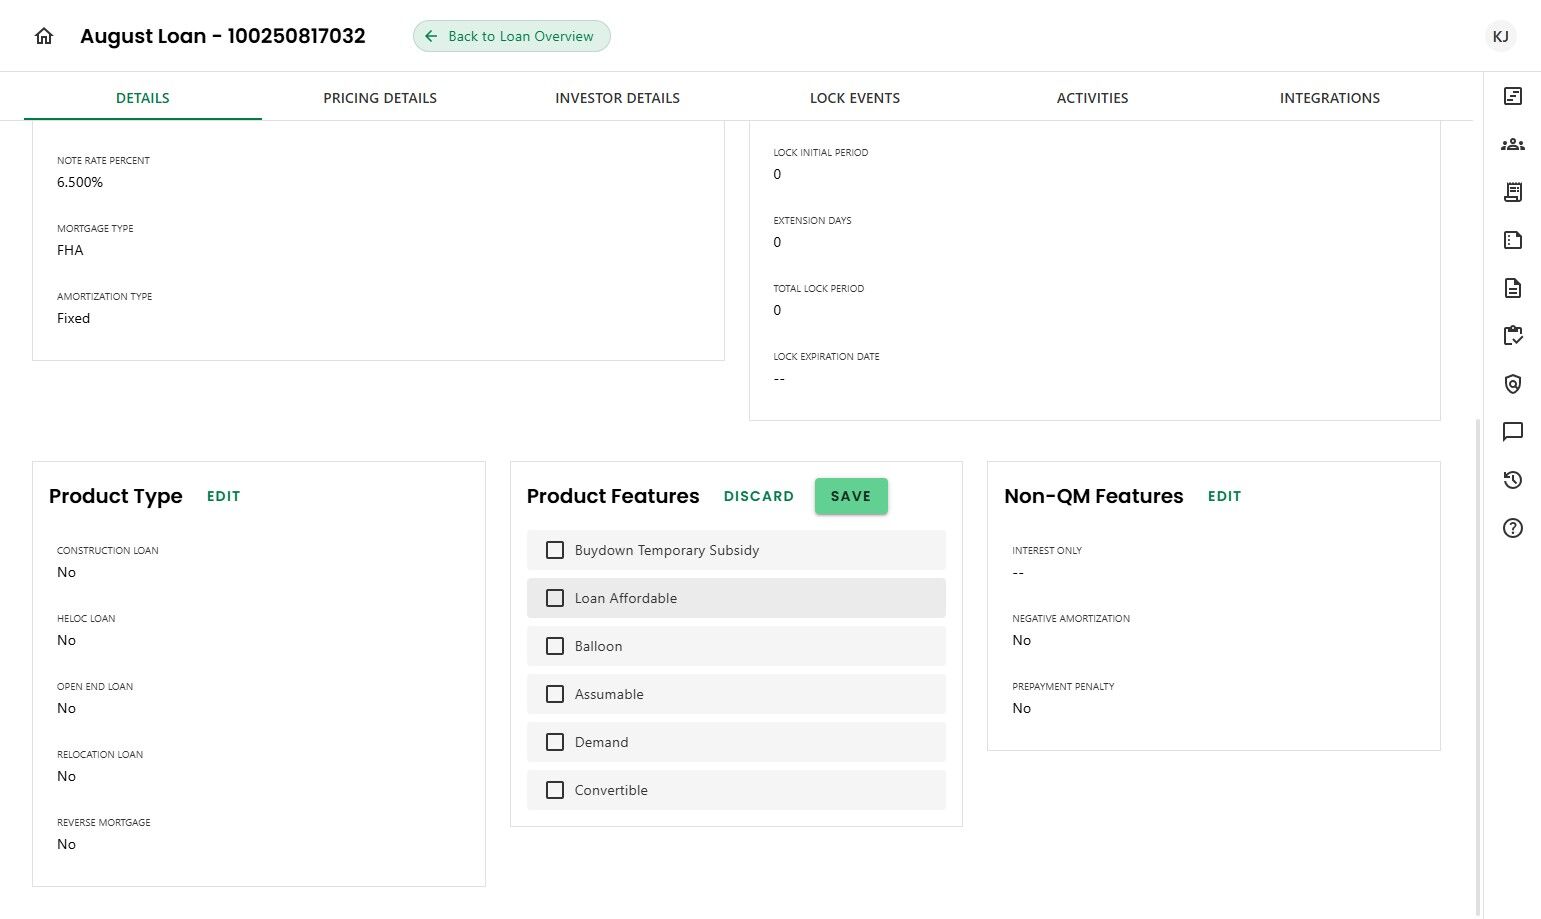Open the shield search sidebar icon
1541x919 pixels.
tap(1512, 384)
